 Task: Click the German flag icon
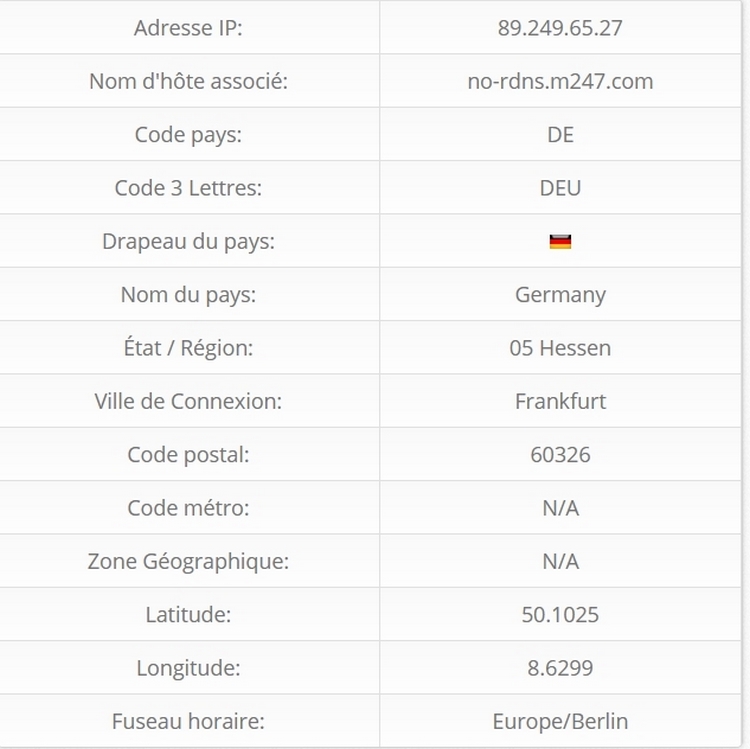click(x=560, y=242)
